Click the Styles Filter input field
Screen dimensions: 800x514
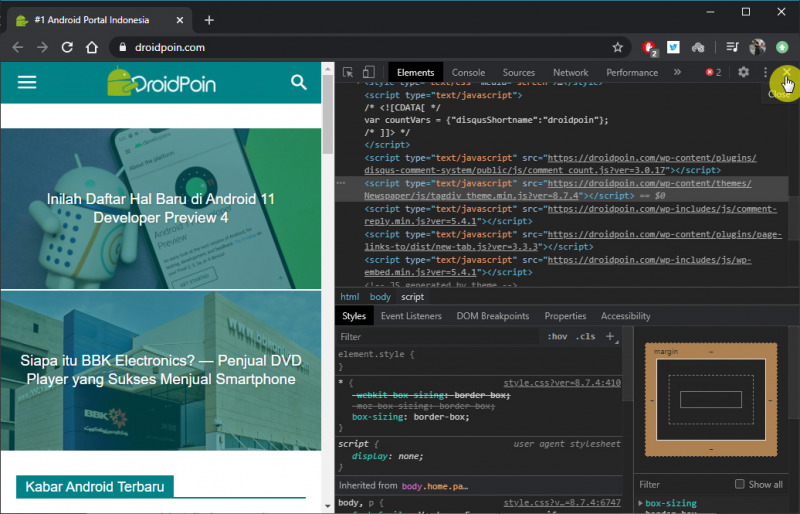tap(438, 337)
